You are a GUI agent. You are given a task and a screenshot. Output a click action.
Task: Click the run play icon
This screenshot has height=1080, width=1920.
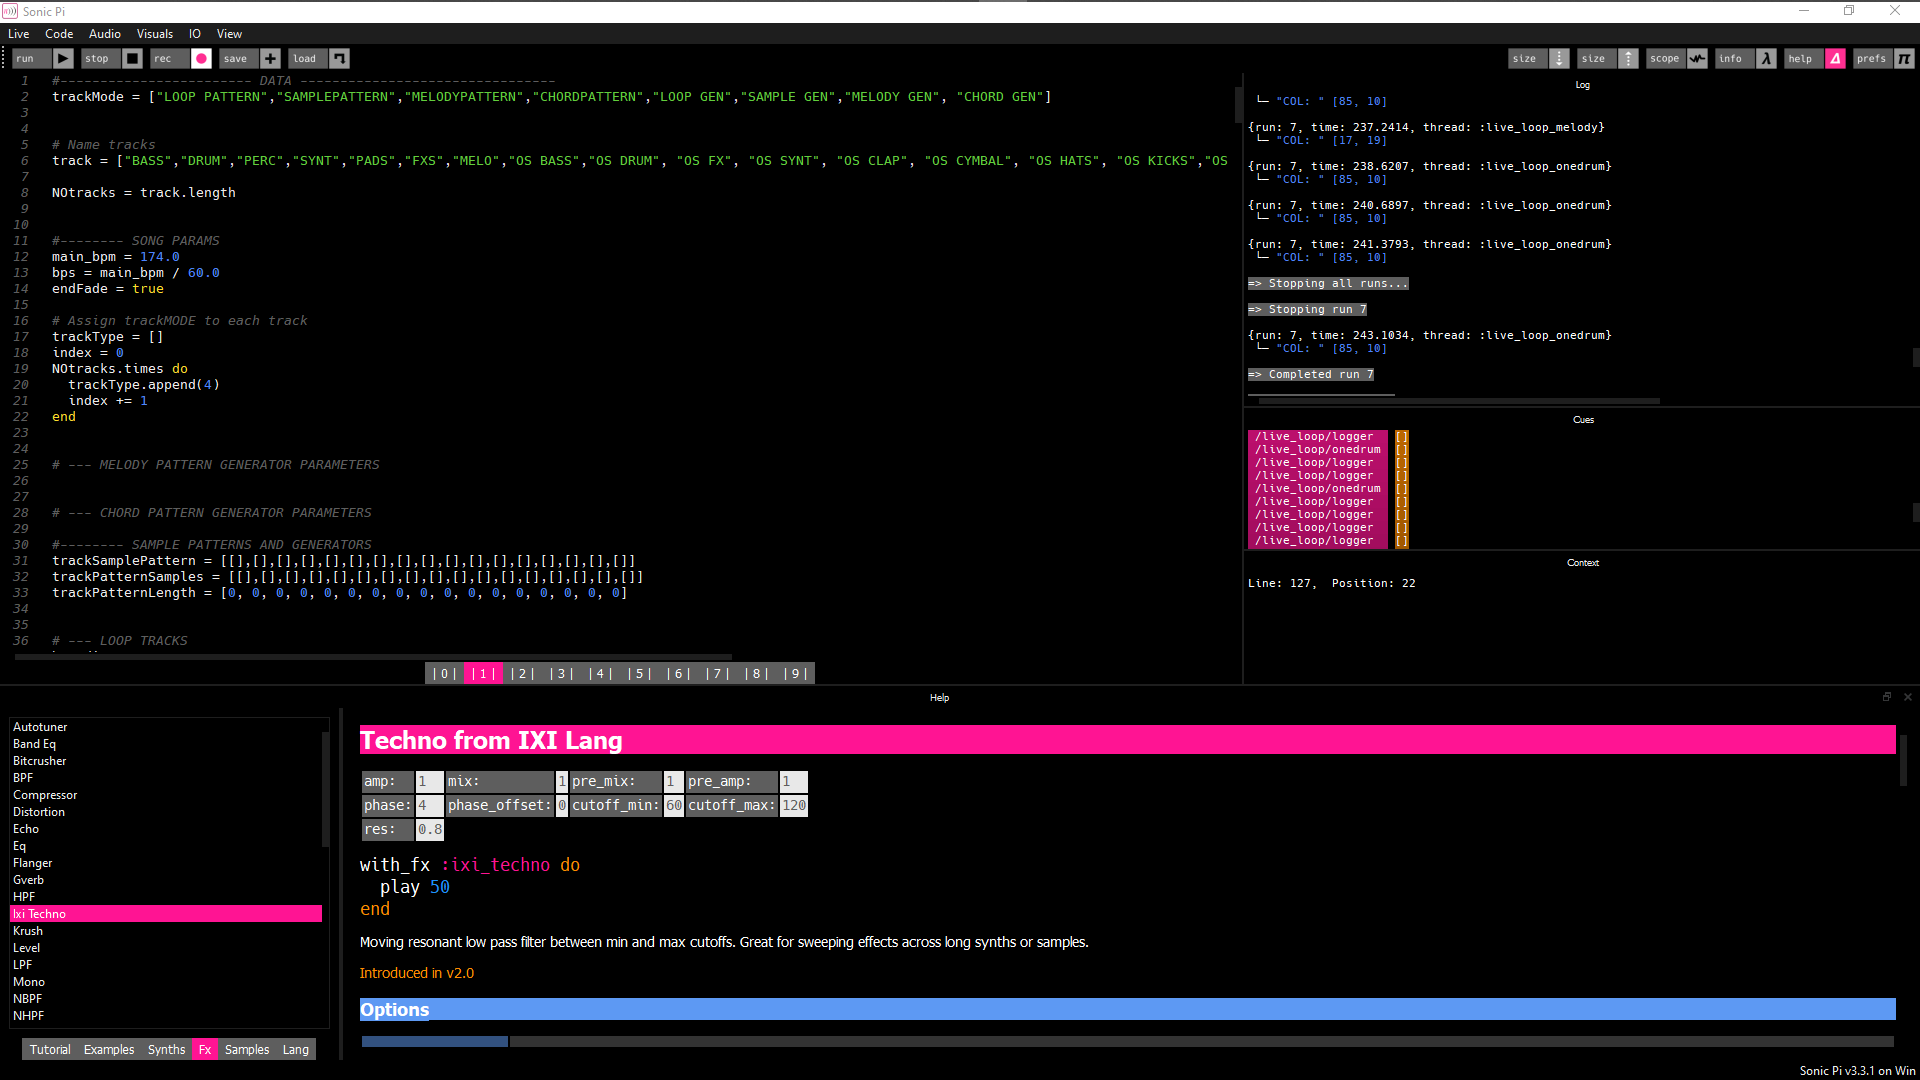click(x=63, y=59)
